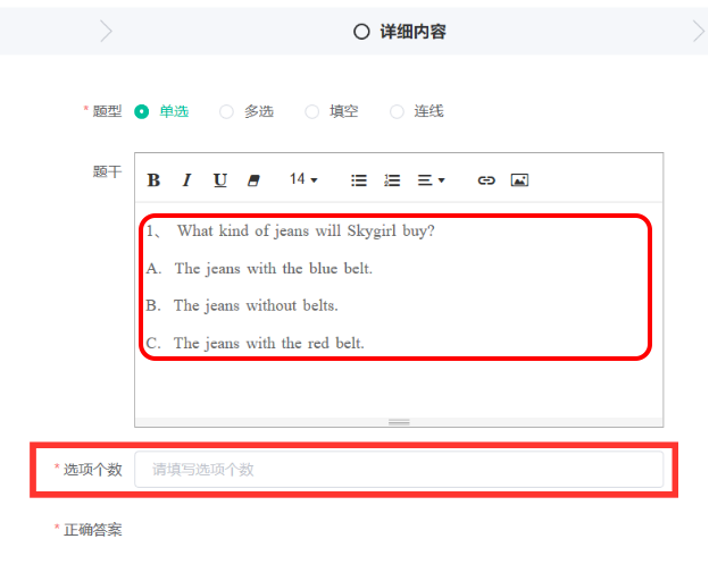Click the insert image icon

[520, 180]
